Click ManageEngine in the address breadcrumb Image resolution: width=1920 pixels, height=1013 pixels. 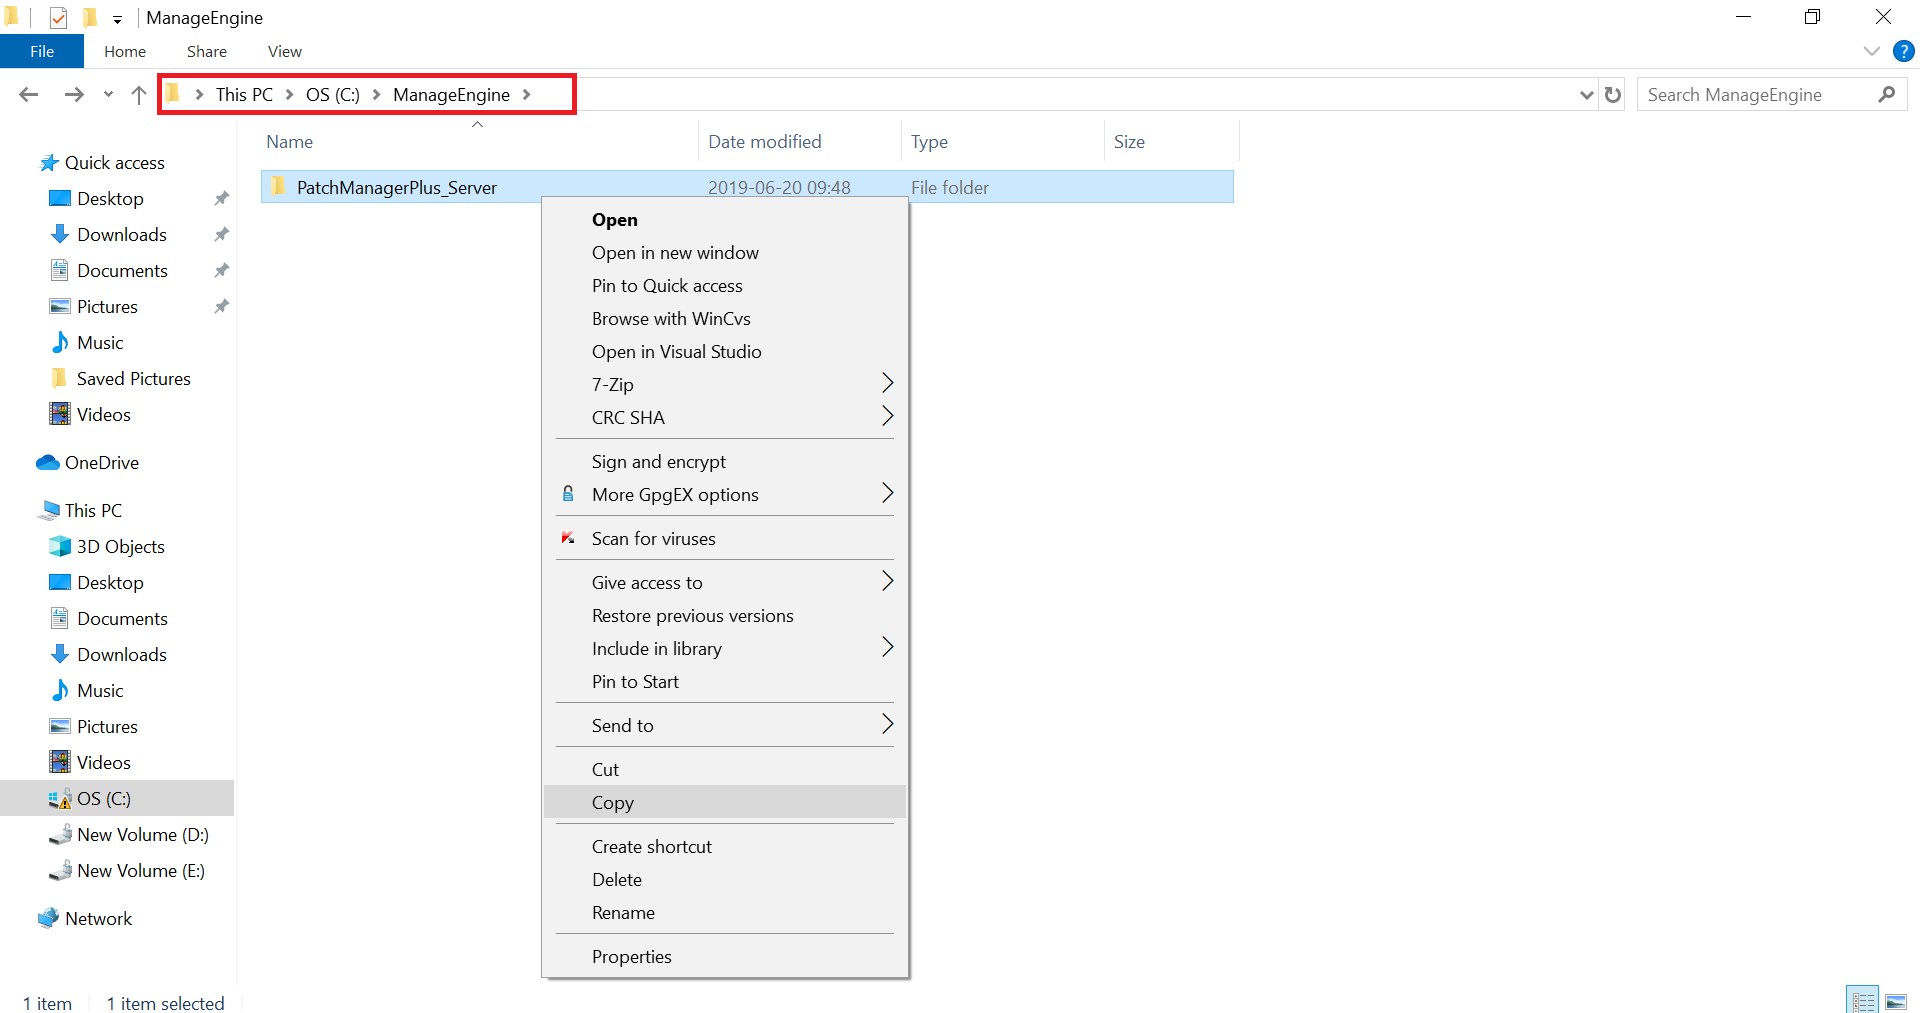pos(451,95)
